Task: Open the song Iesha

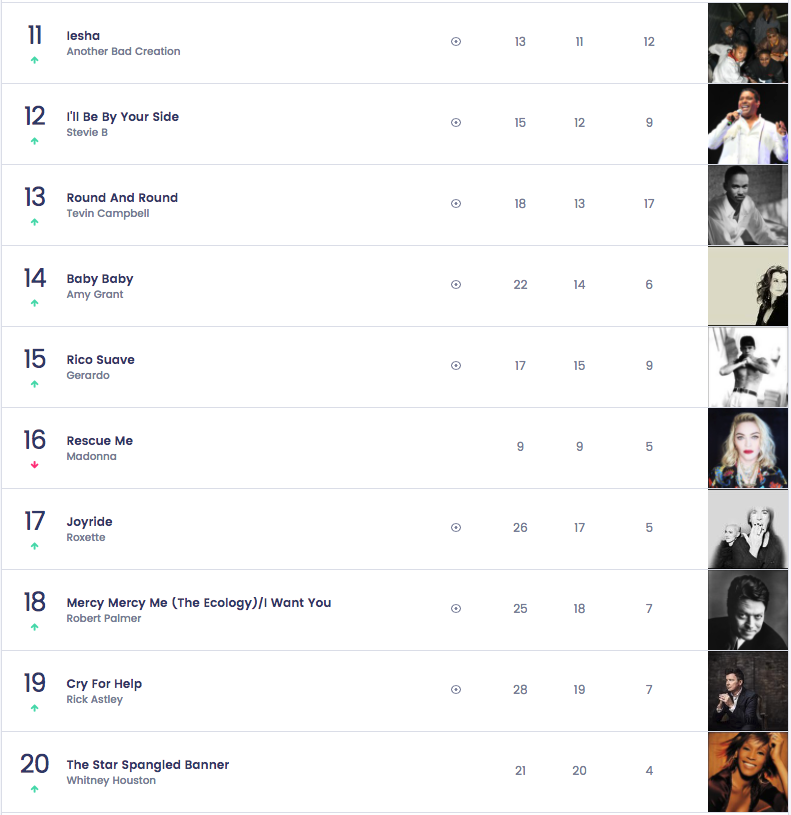Action: (x=83, y=36)
